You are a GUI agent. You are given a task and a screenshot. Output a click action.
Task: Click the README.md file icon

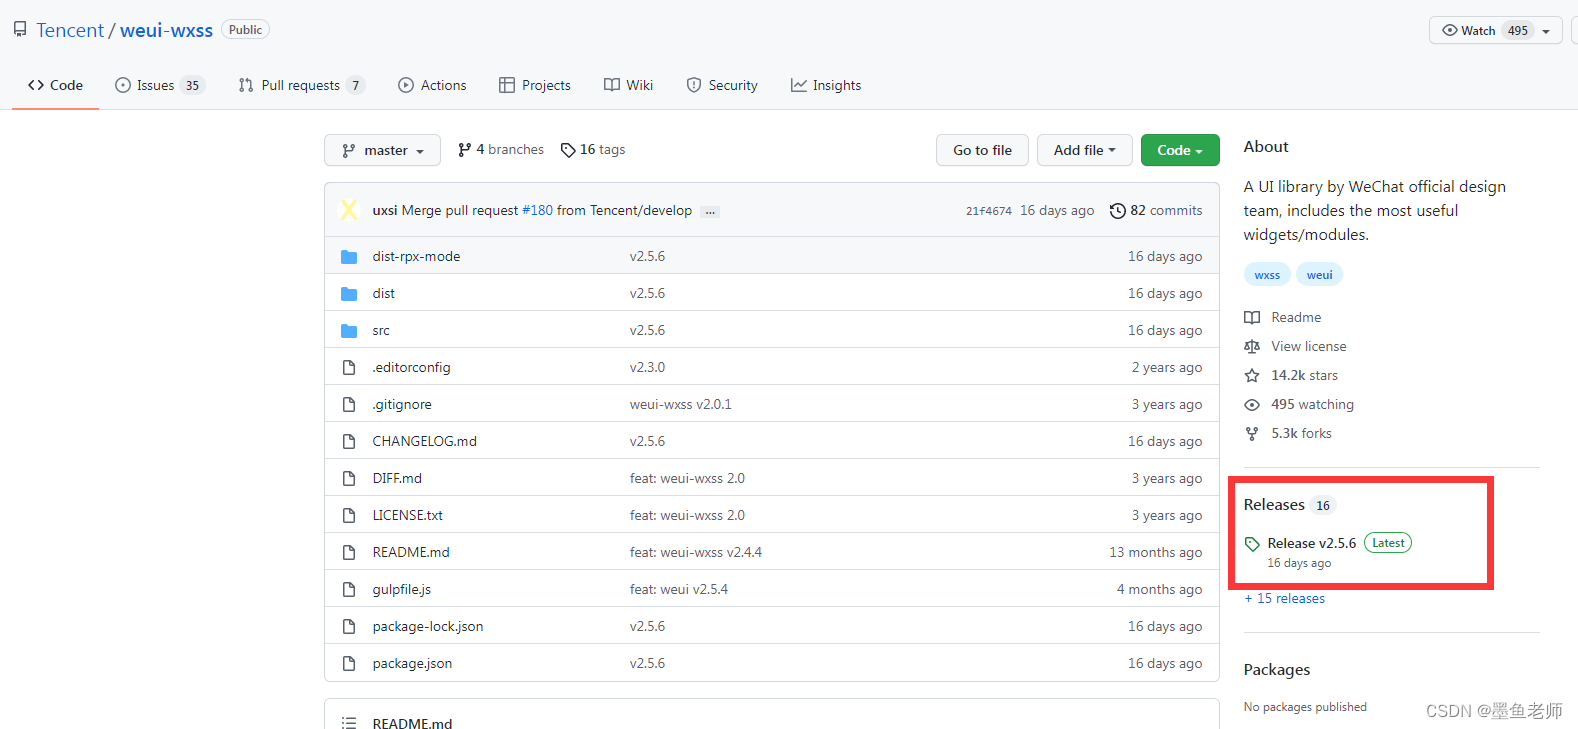point(349,553)
